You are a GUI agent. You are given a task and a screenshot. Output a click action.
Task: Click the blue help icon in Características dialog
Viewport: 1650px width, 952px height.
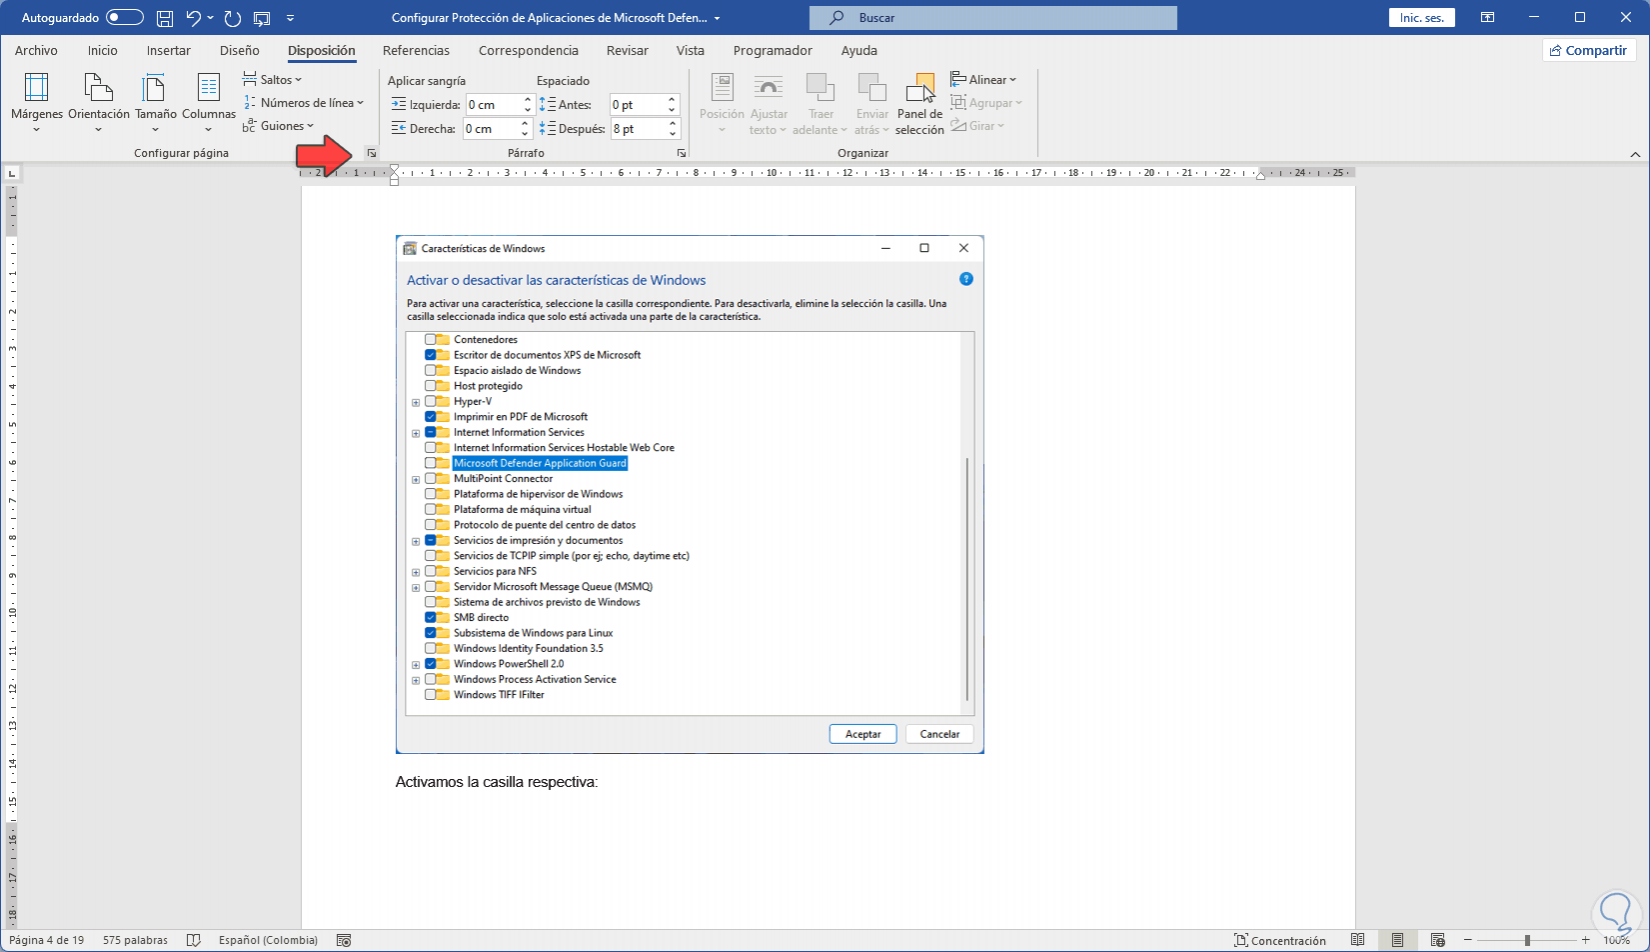(966, 279)
